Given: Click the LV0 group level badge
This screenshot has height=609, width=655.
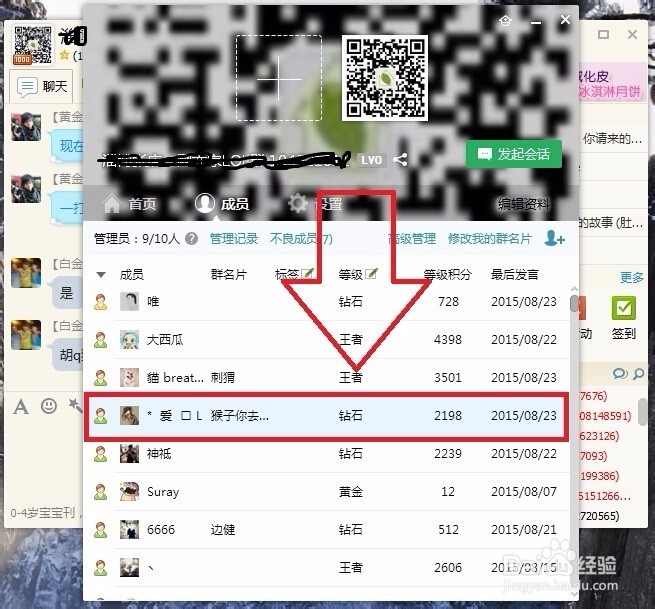Looking at the screenshot, I should click(371, 160).
